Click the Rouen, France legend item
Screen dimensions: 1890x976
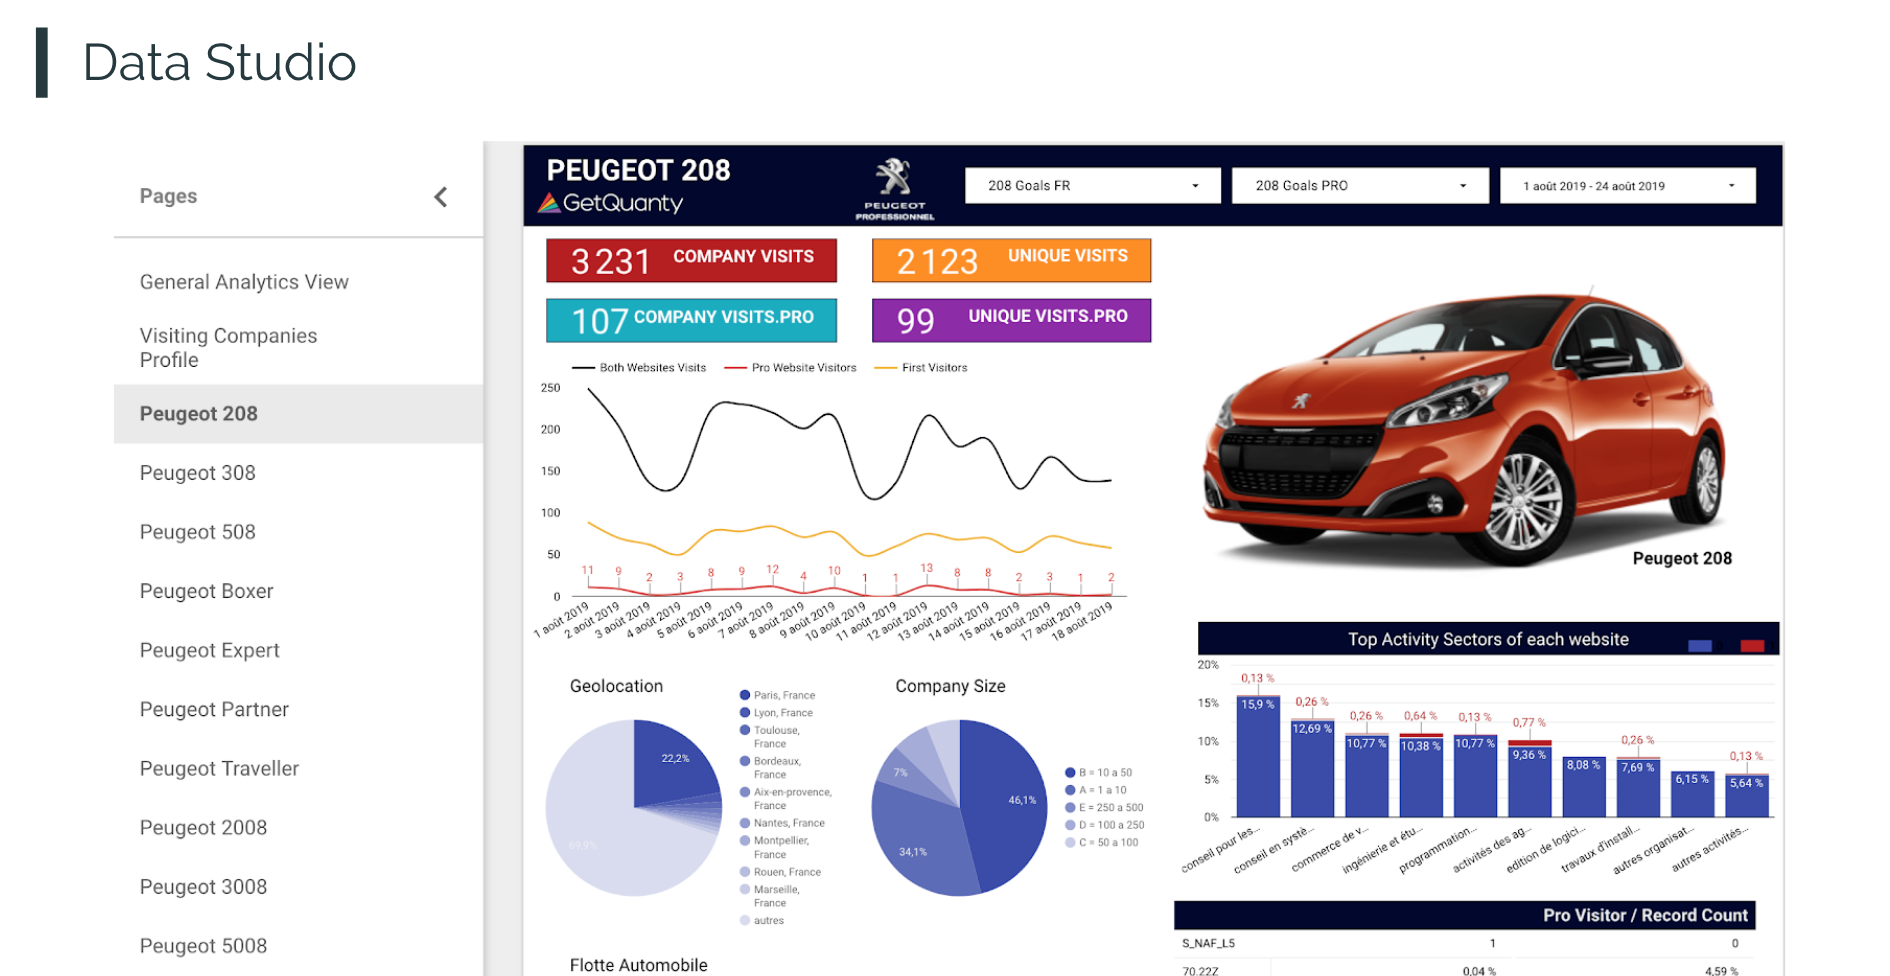(x=781, y=872)
